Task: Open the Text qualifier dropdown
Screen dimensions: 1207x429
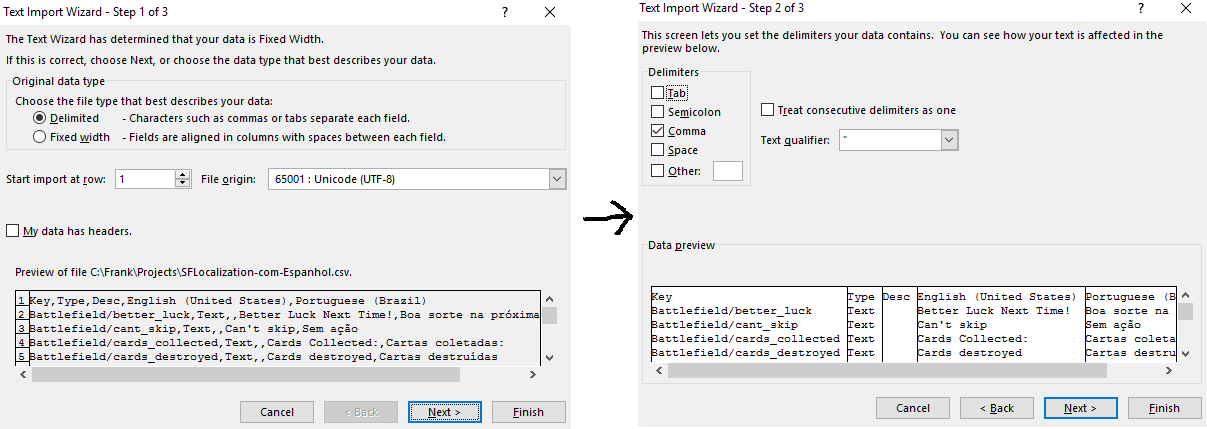Action: pyautogui.click(x=949, y=141)
